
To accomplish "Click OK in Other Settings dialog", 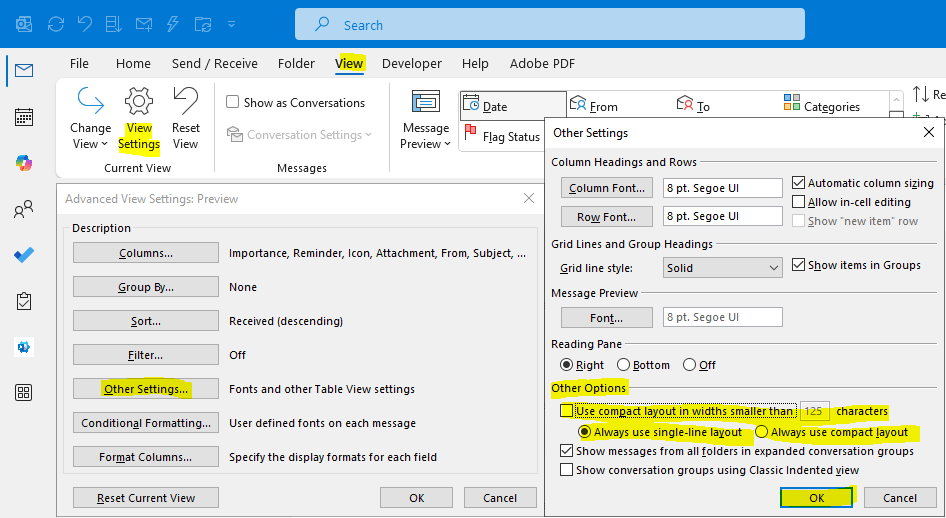I will pos(816,497).
